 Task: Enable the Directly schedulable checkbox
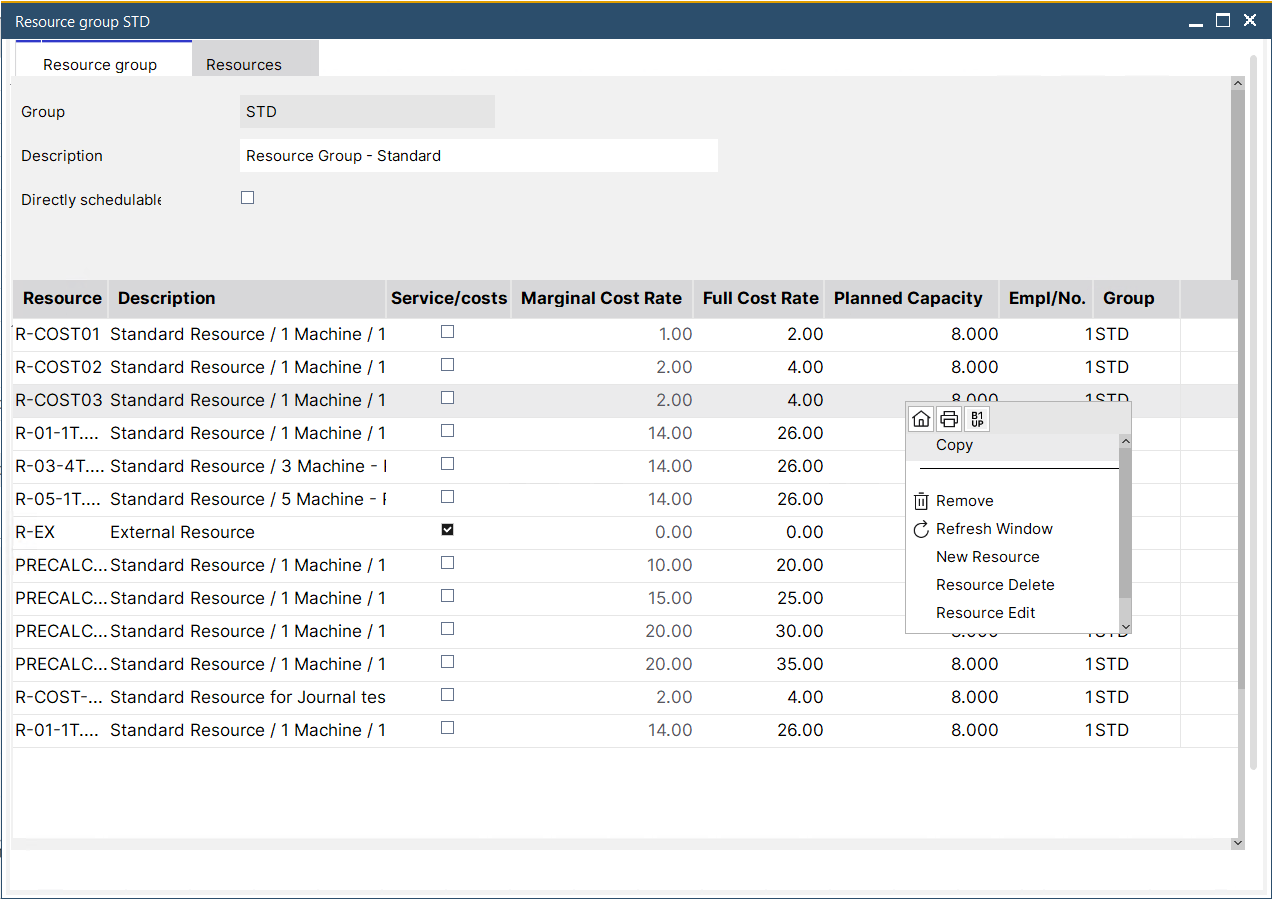pyautogui.click(x=247, y=197)
